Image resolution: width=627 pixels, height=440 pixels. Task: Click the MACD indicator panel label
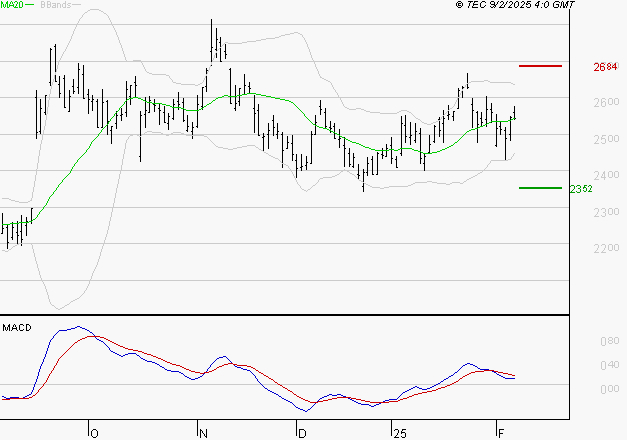pos(17,327)
